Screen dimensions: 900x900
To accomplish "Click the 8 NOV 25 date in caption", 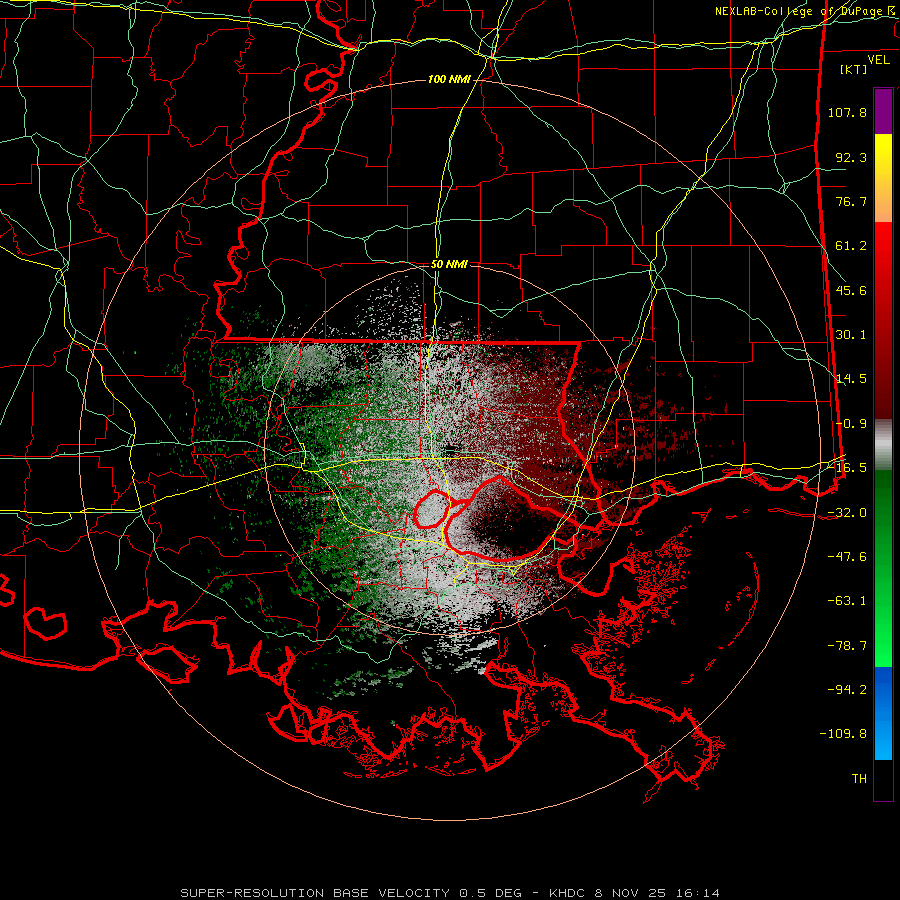I will (x=630, y=893).
